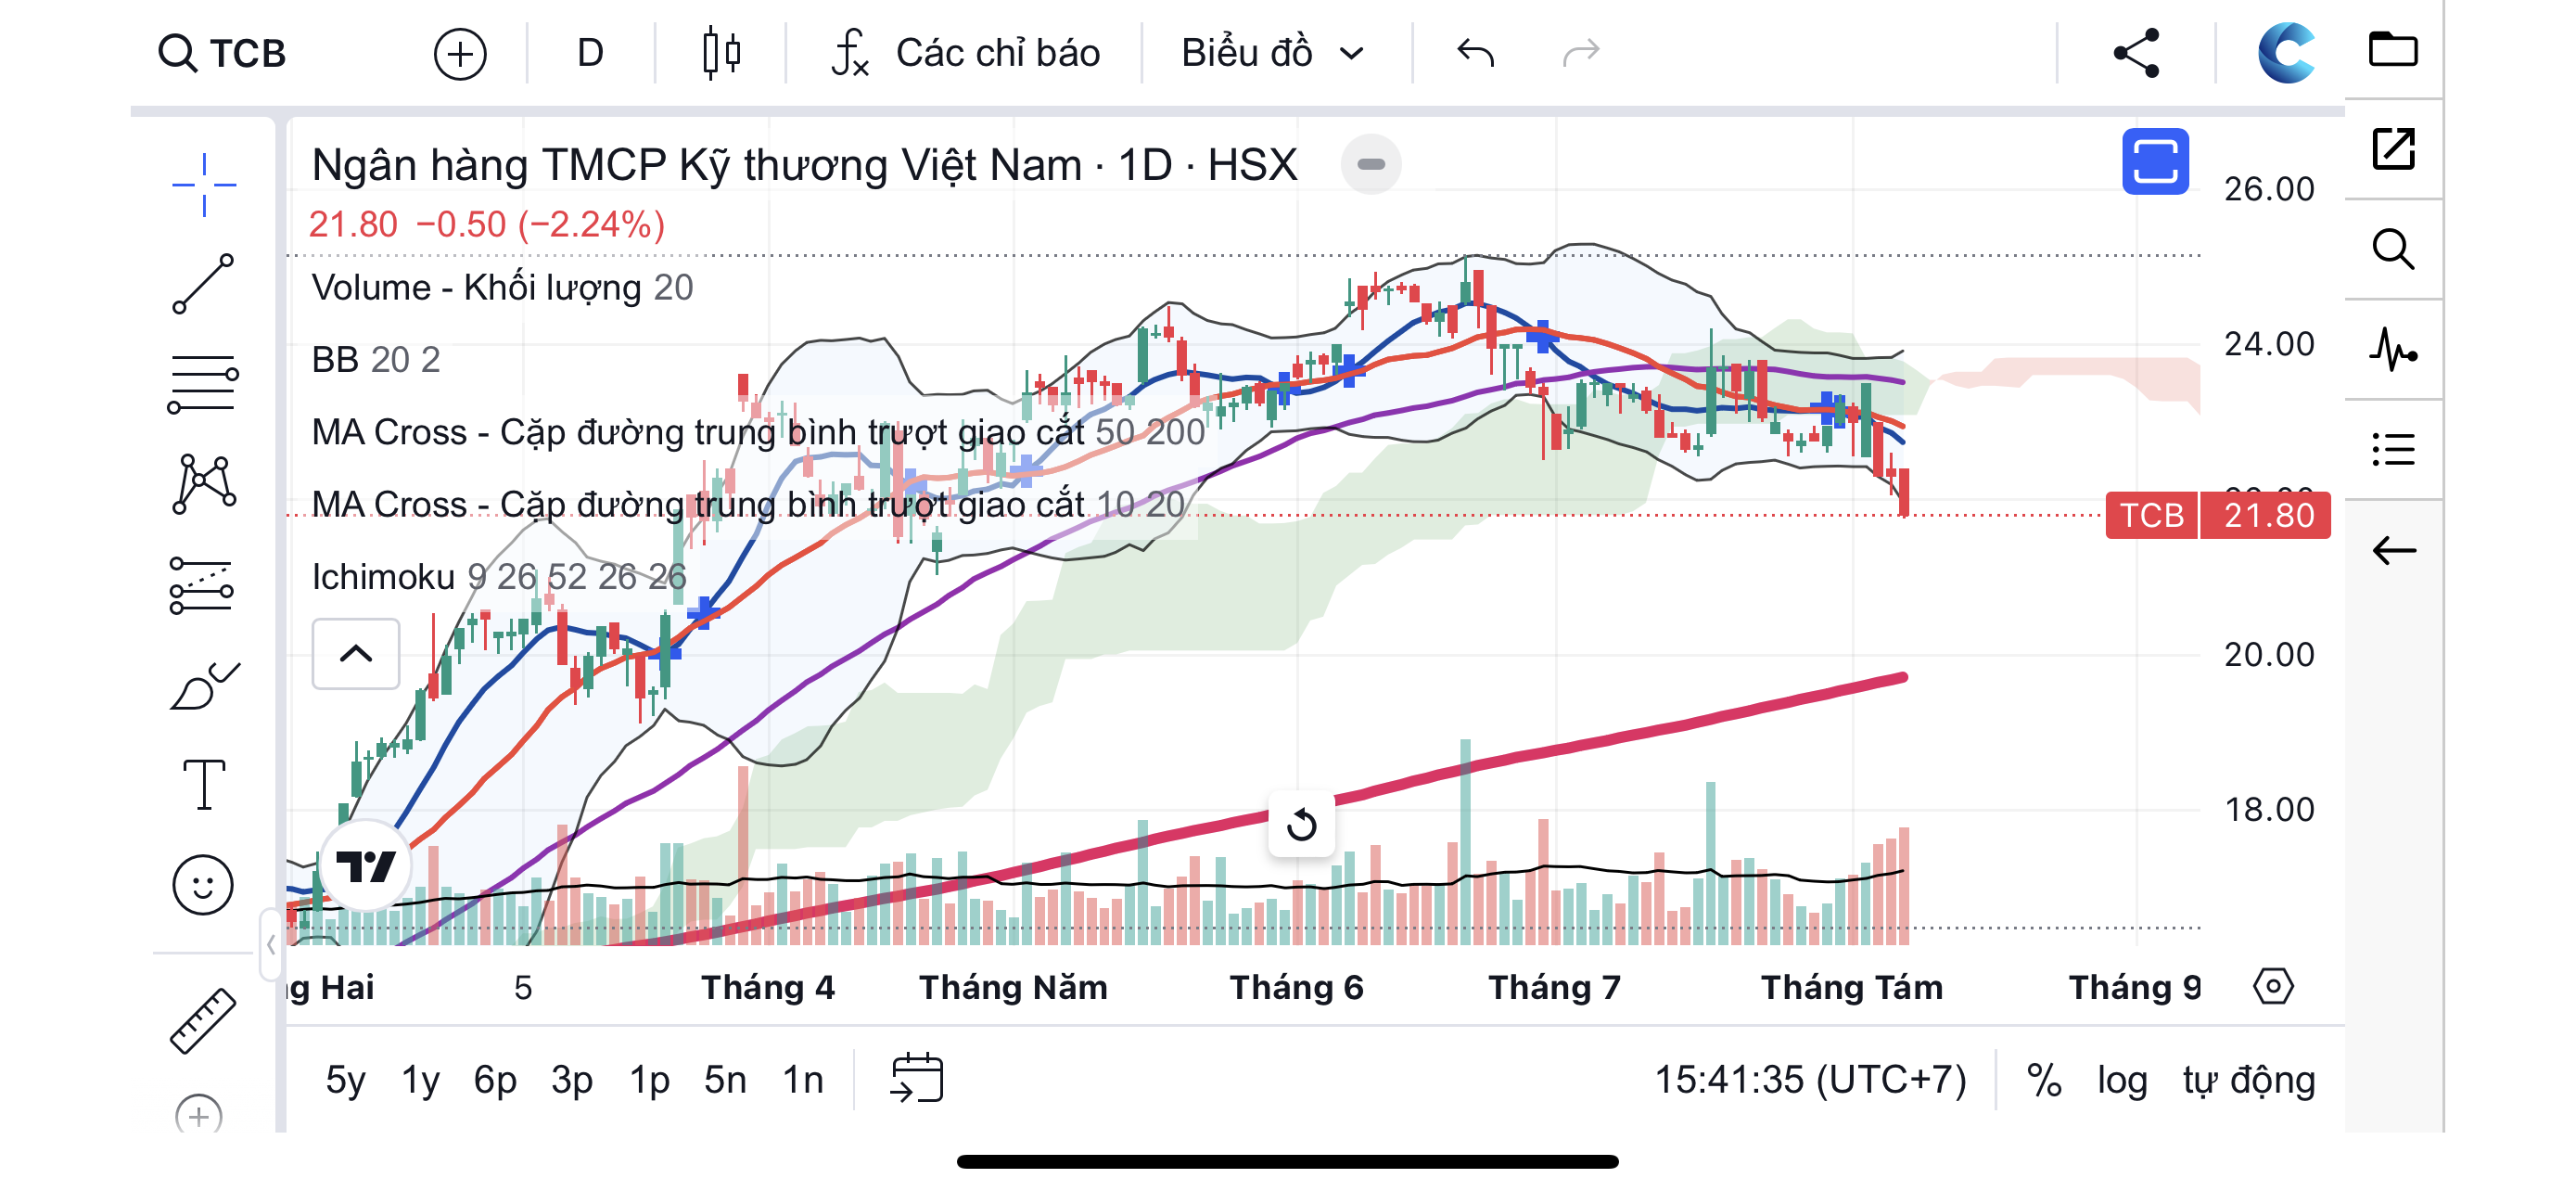
Task: Select the horizontal lines Fibonacci tool
Action: click(x=204, y=384)
